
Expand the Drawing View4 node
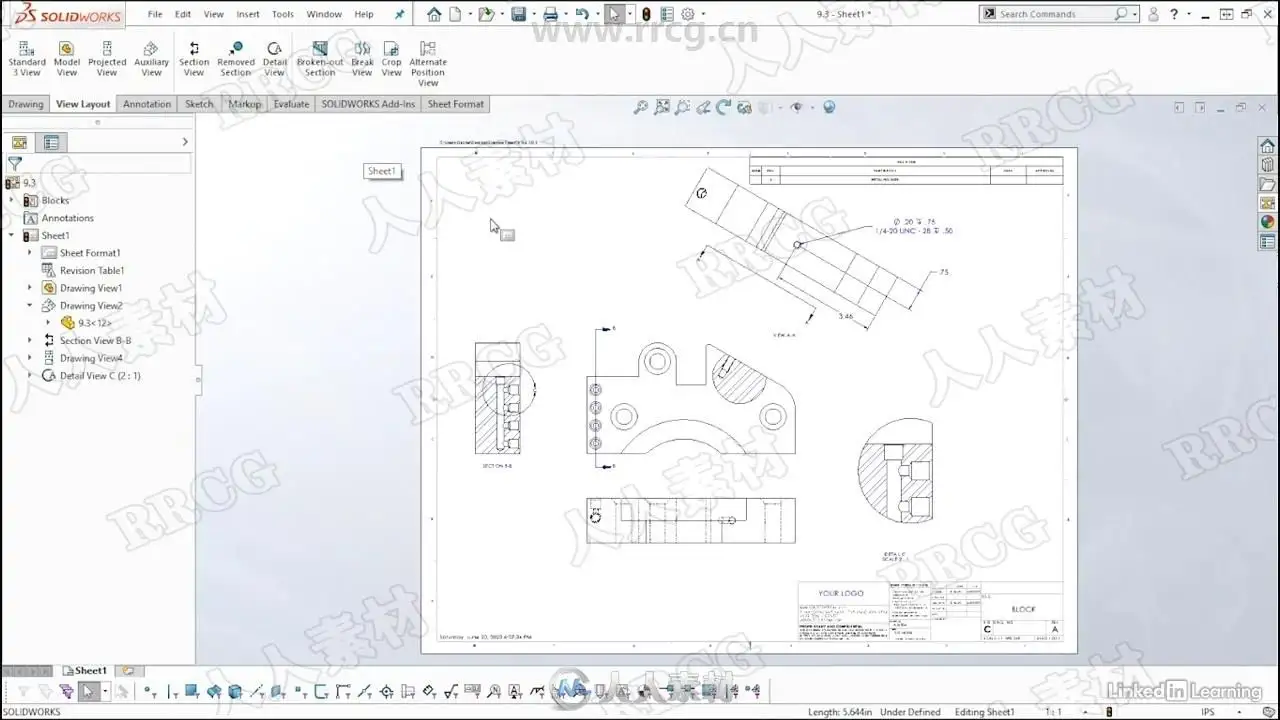pyautogui.click(x=29, y=358)
